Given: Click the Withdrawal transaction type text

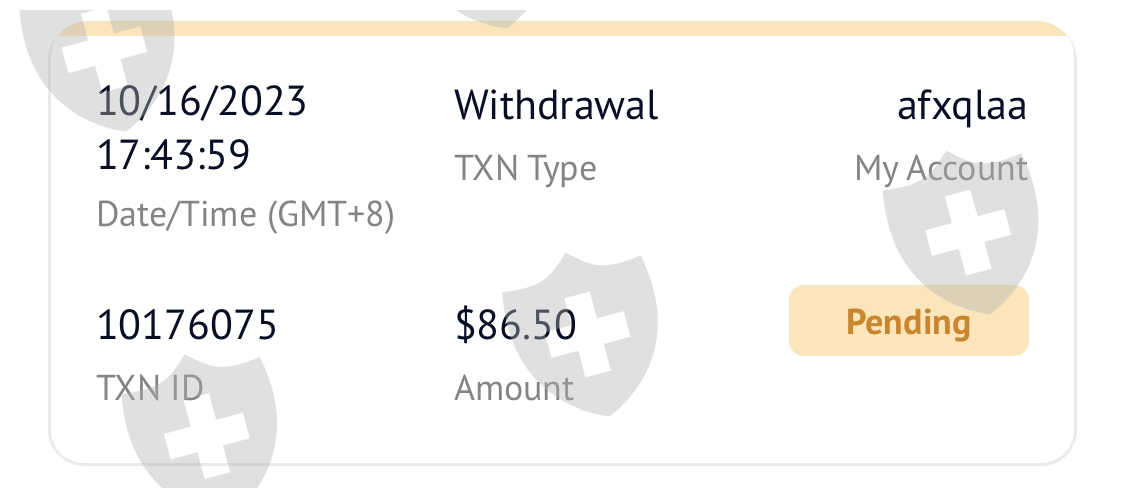Looking at the screenshot, I should (x=556, y=105).
